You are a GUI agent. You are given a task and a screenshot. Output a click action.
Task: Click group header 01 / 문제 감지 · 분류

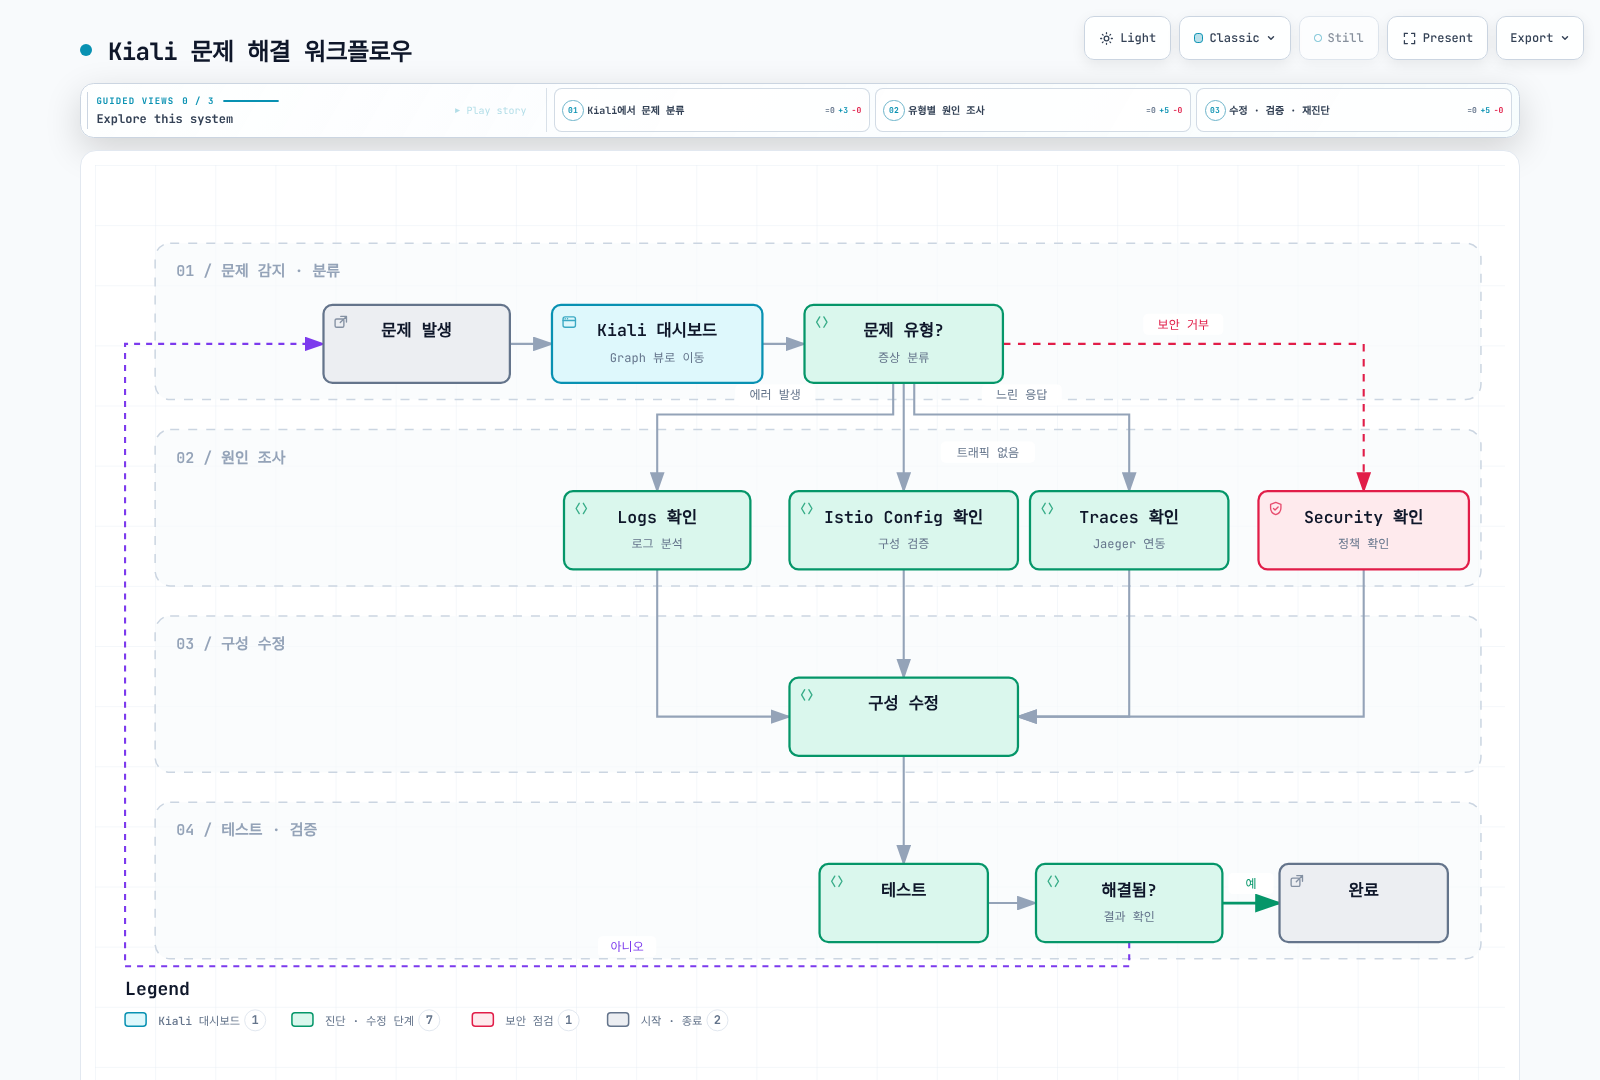coord(258,271)
